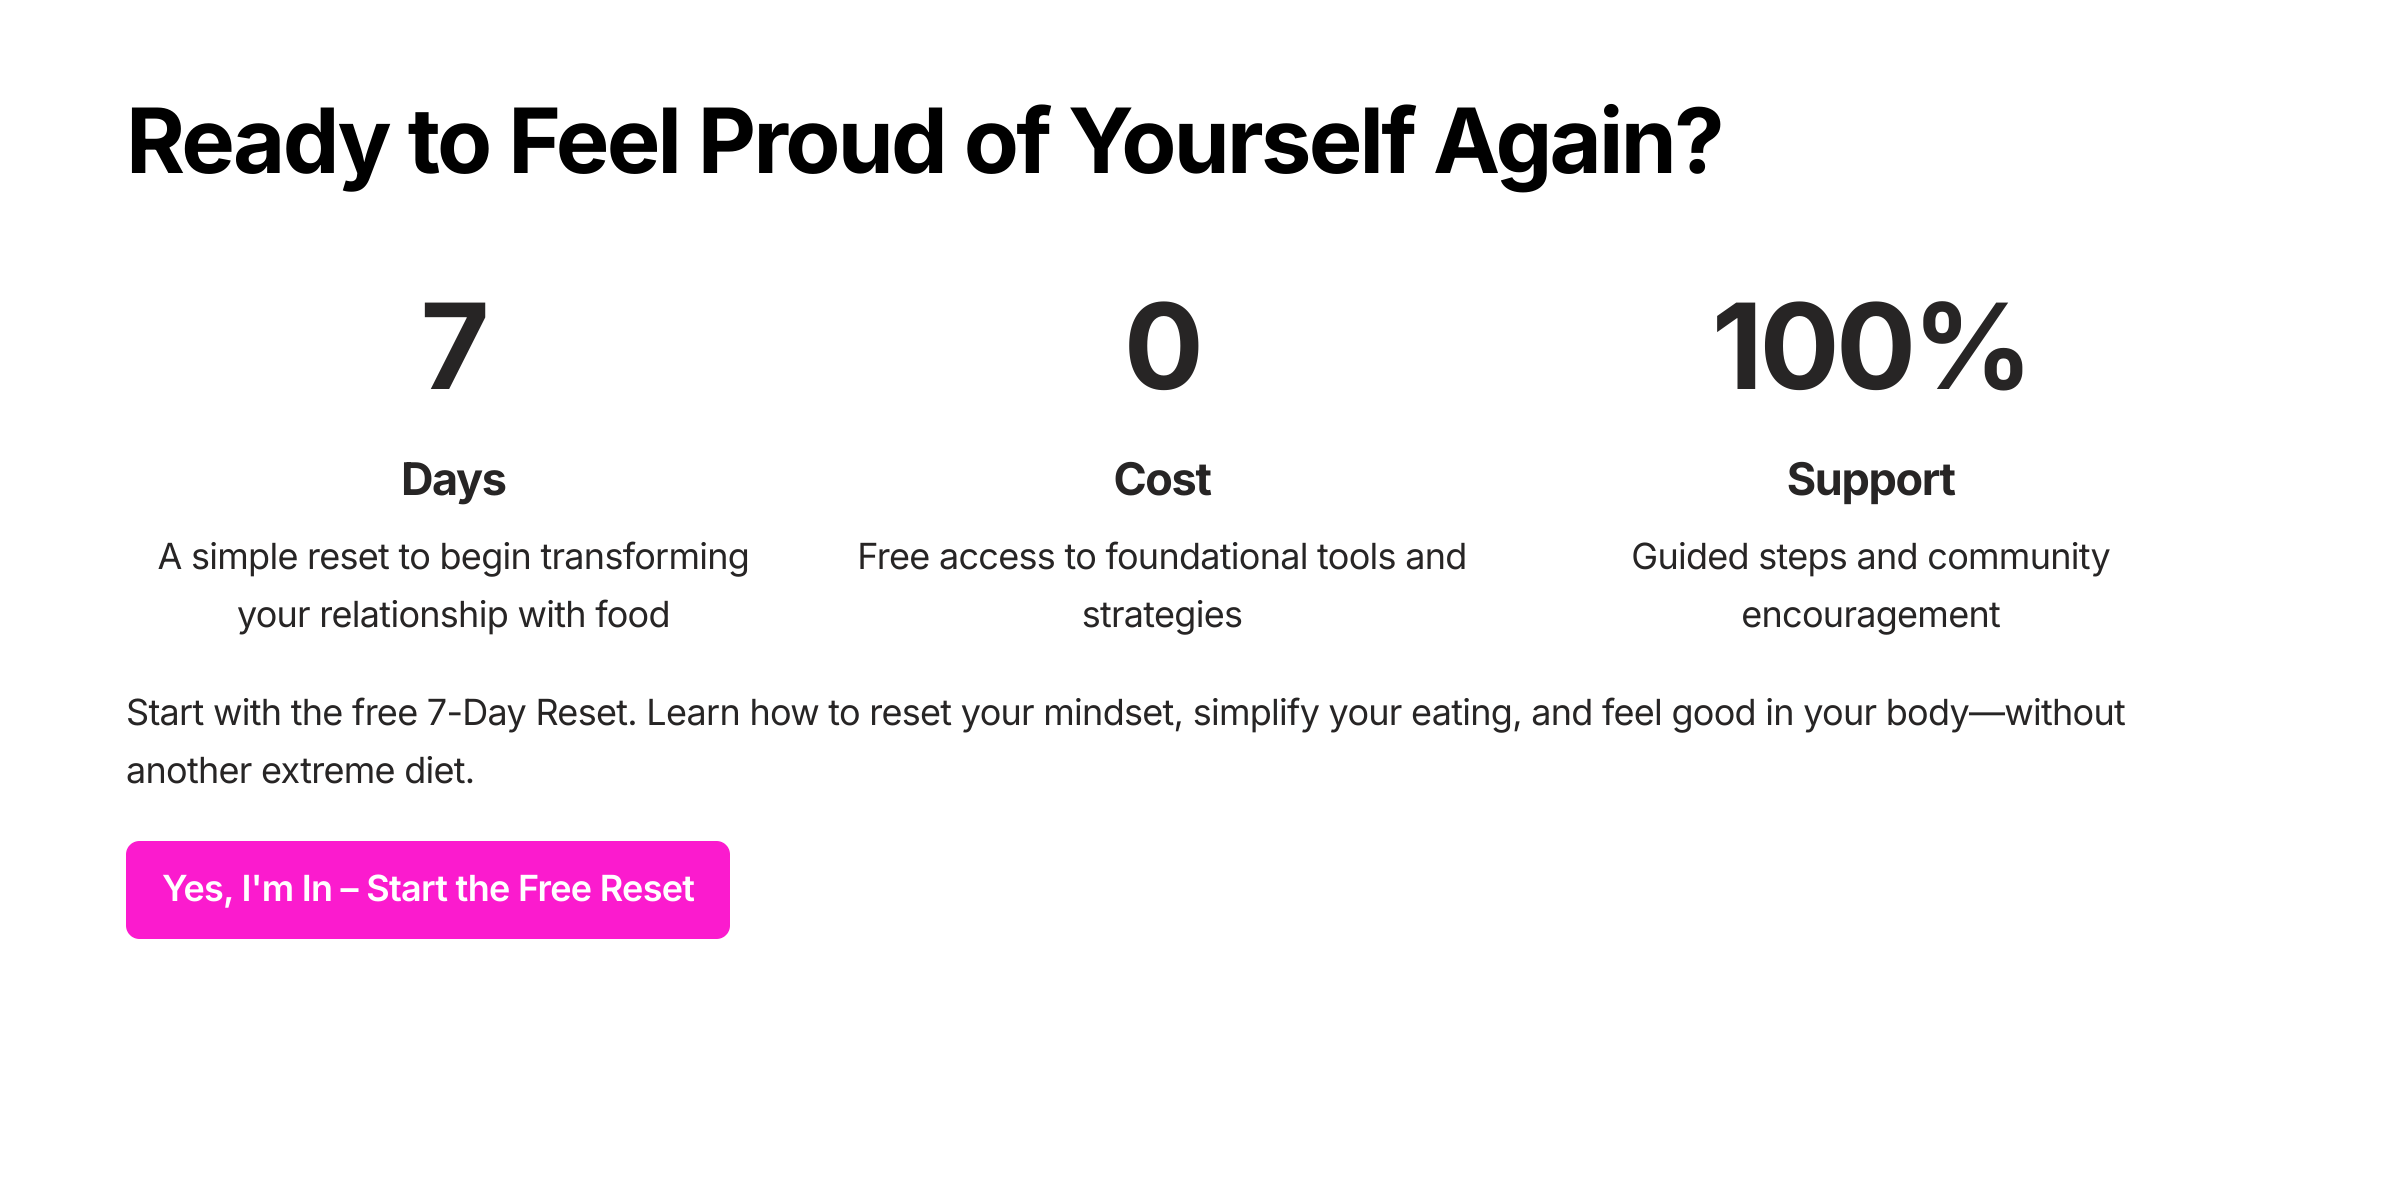Select the Support label
The height and width of the screenshot is (1186, 2400).
tap(1870, 480)
